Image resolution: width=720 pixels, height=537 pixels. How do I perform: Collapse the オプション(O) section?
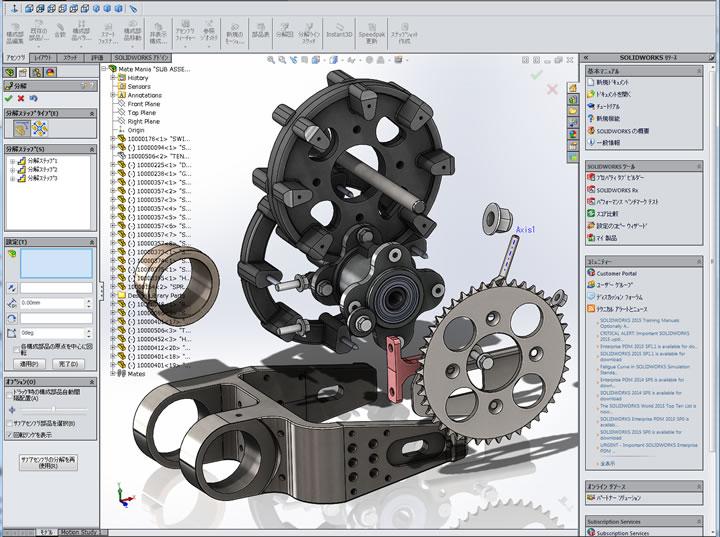click(92, 382)
